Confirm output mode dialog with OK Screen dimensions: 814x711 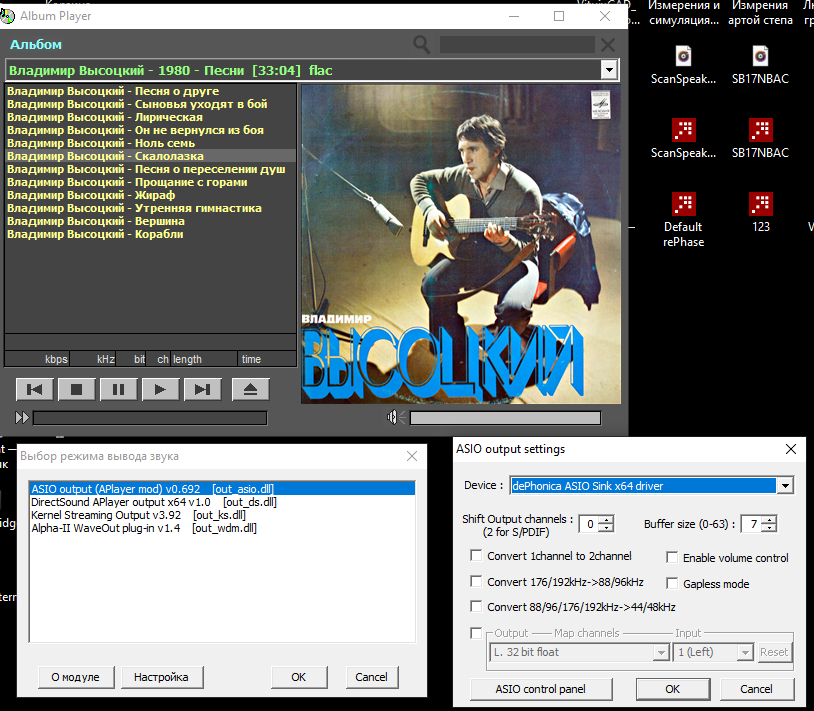pyautogui.click(x=299, y=677)
